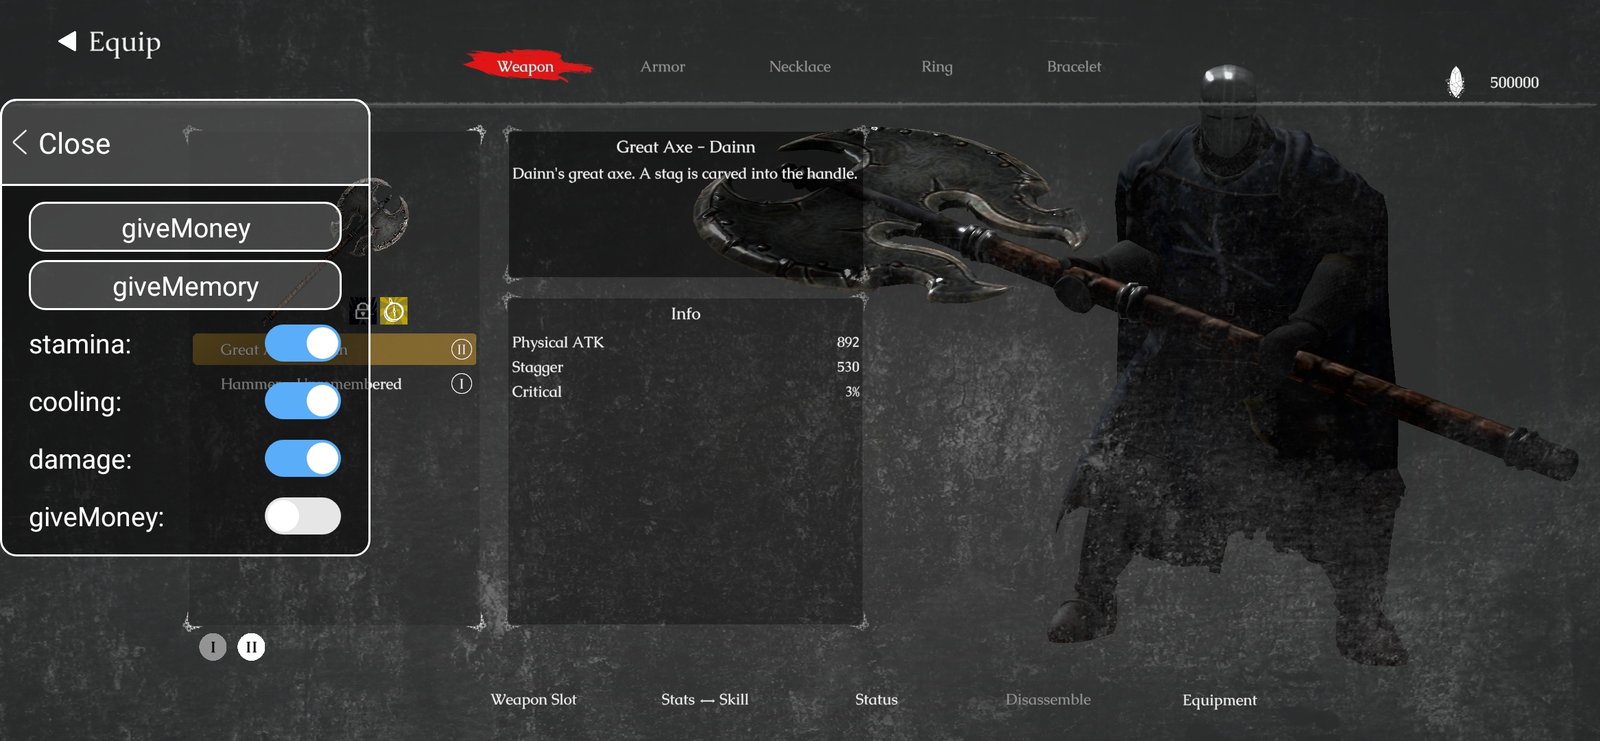The width and height of the screenshot is (1600, 741).
Task: Switch to the Necklace tab
Action: coord(800,67)
